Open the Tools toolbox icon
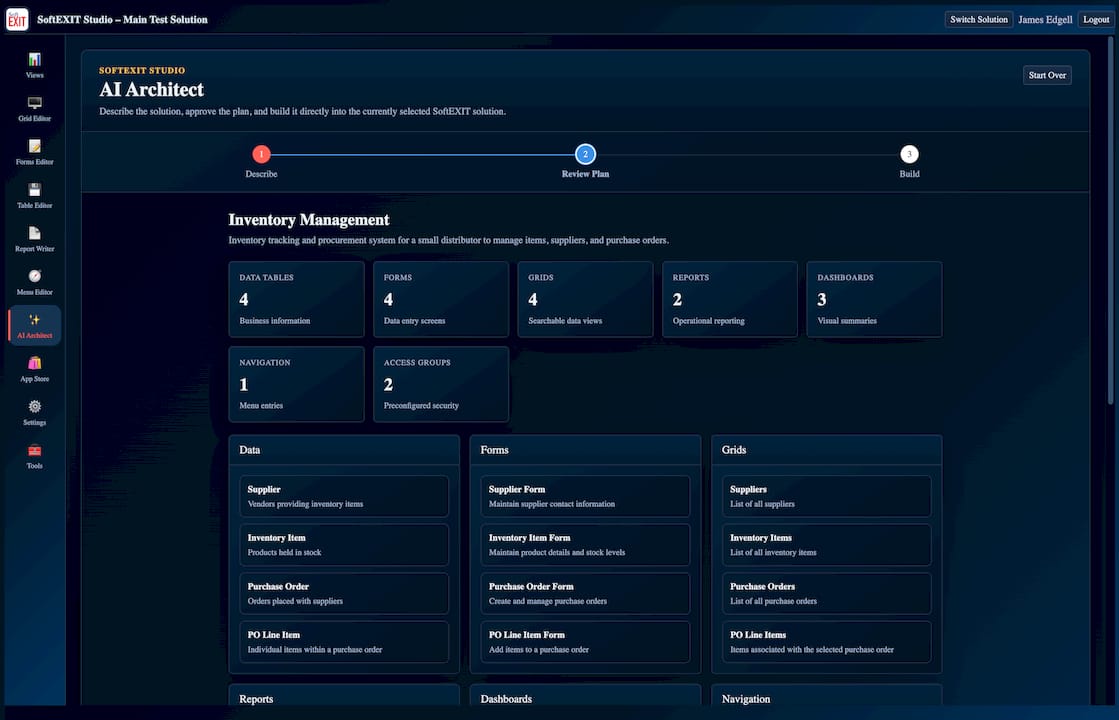This screenshot has height=720, width=1119. click(x=34, y=450)
